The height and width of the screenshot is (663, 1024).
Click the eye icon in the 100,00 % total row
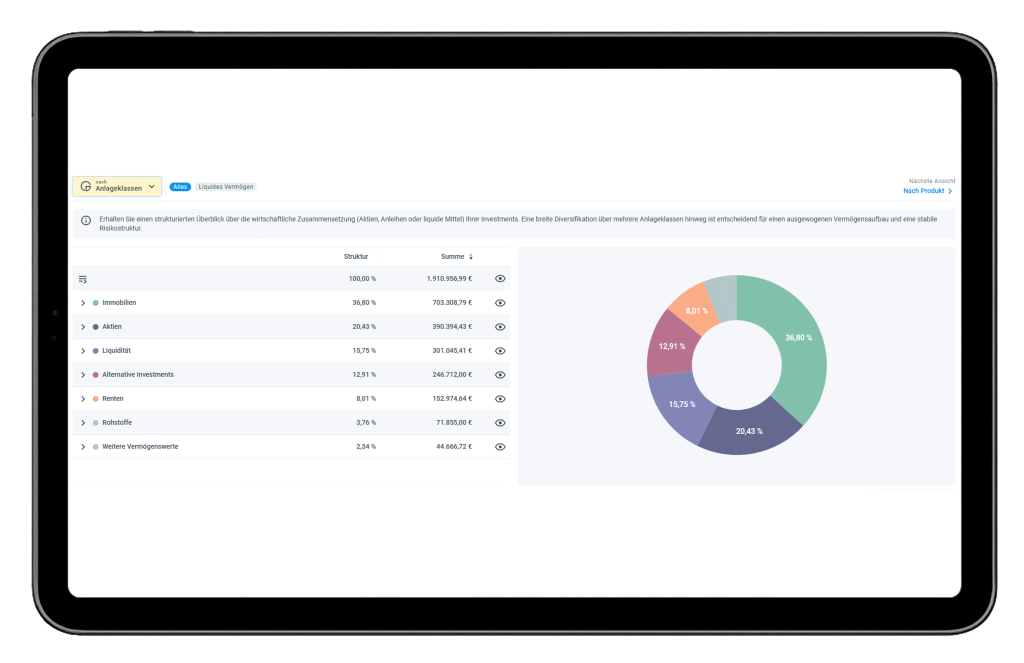pos(500,279)
